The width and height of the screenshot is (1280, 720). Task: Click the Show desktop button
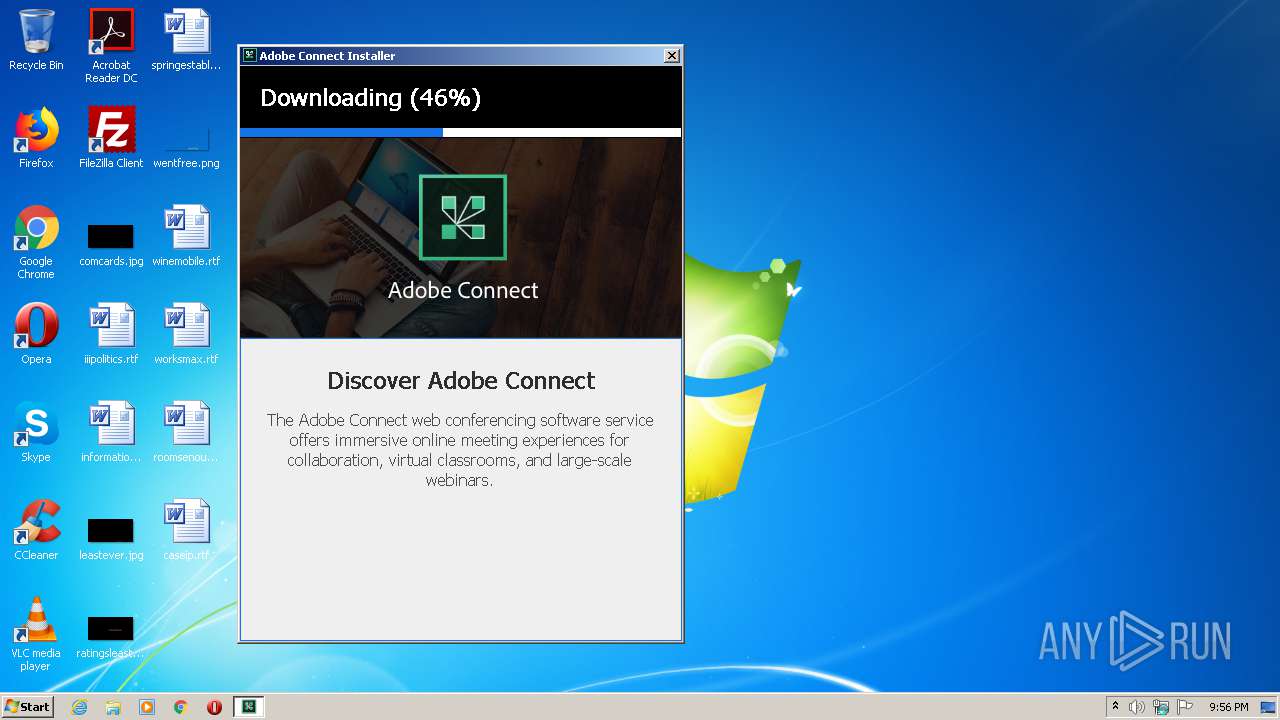point(1269,707)
